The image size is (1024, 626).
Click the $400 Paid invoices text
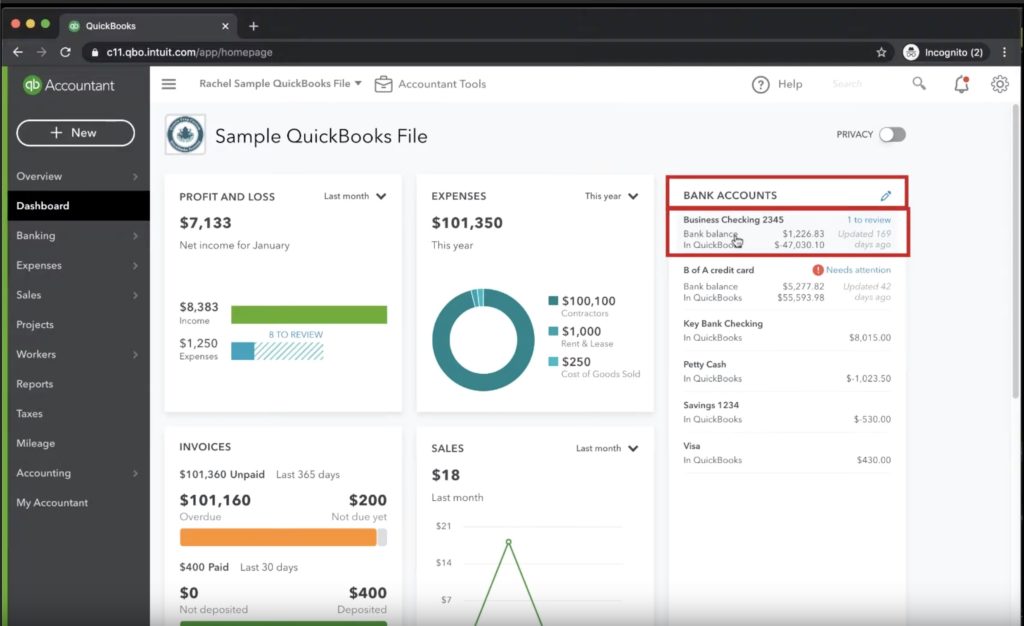[x=204, y=567]
